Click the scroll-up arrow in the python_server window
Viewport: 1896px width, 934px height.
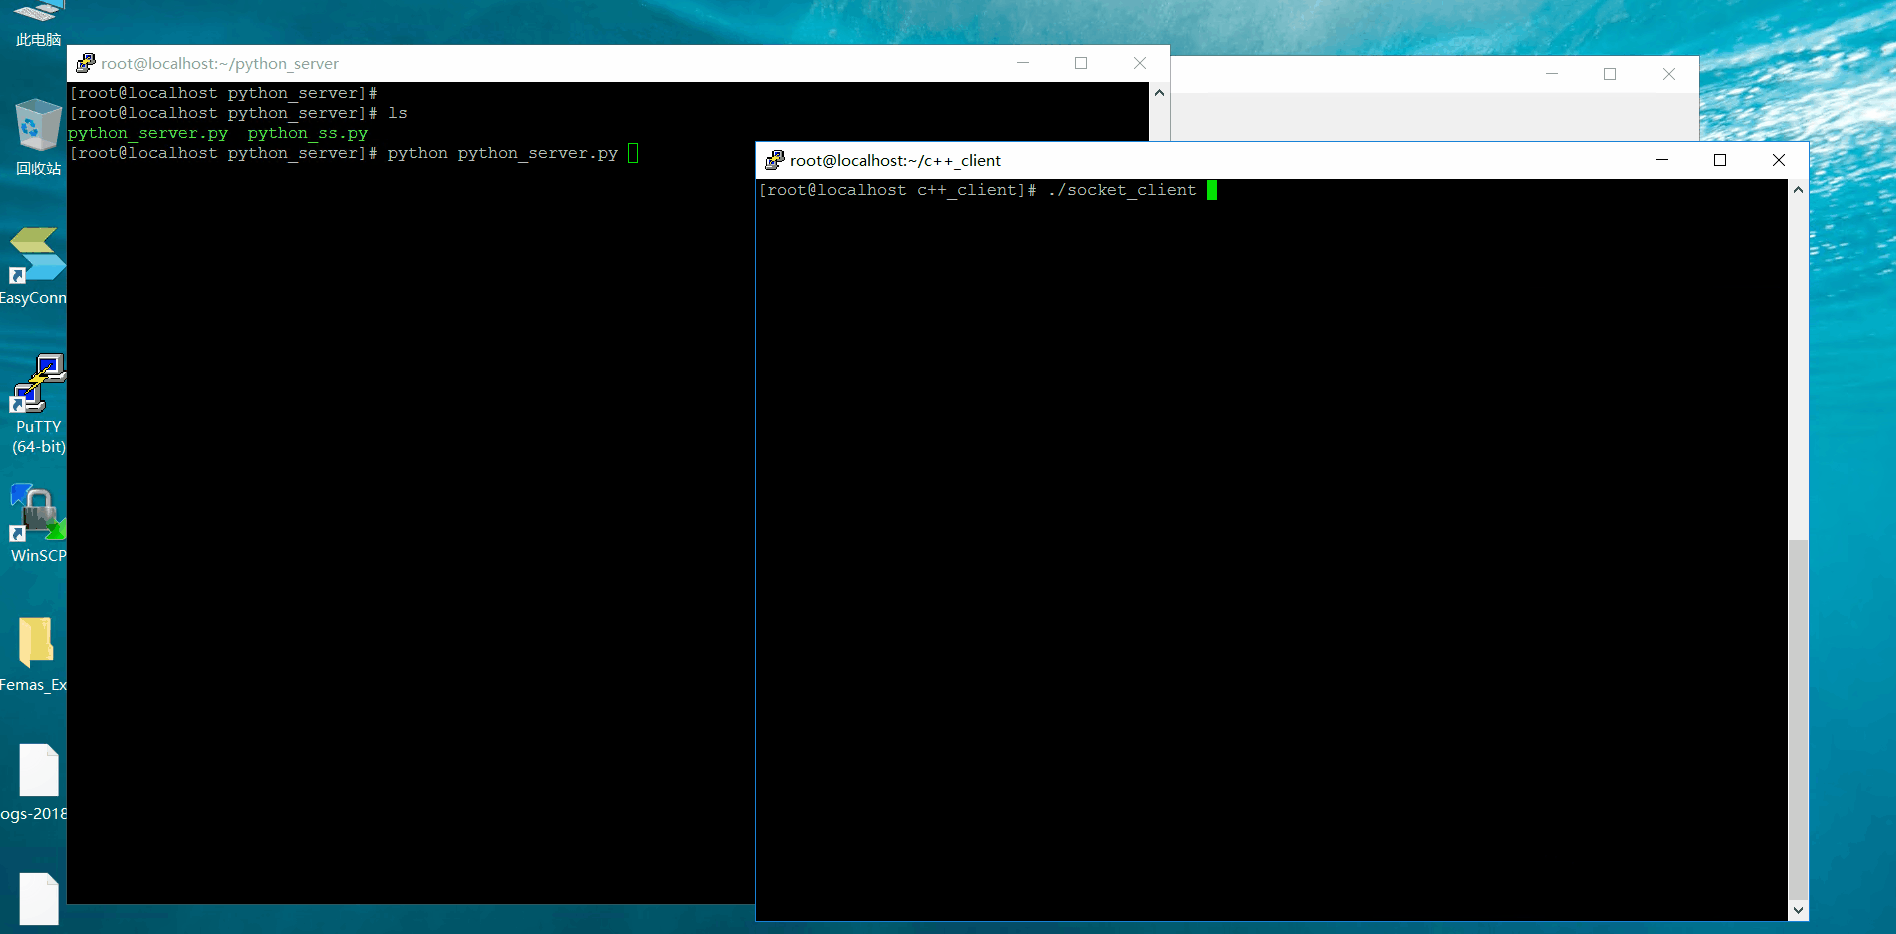click(x=1158, y=92)
